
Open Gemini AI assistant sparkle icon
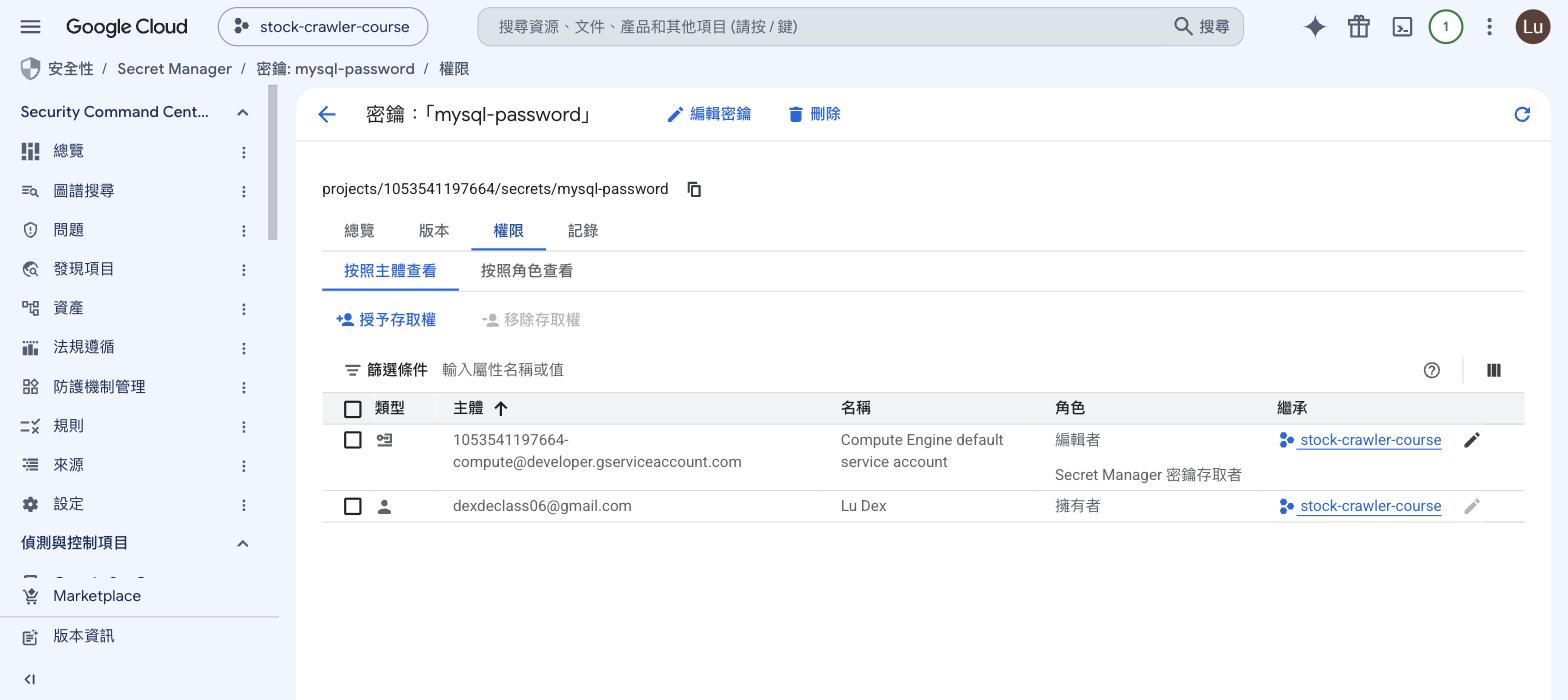(1315, 27)
